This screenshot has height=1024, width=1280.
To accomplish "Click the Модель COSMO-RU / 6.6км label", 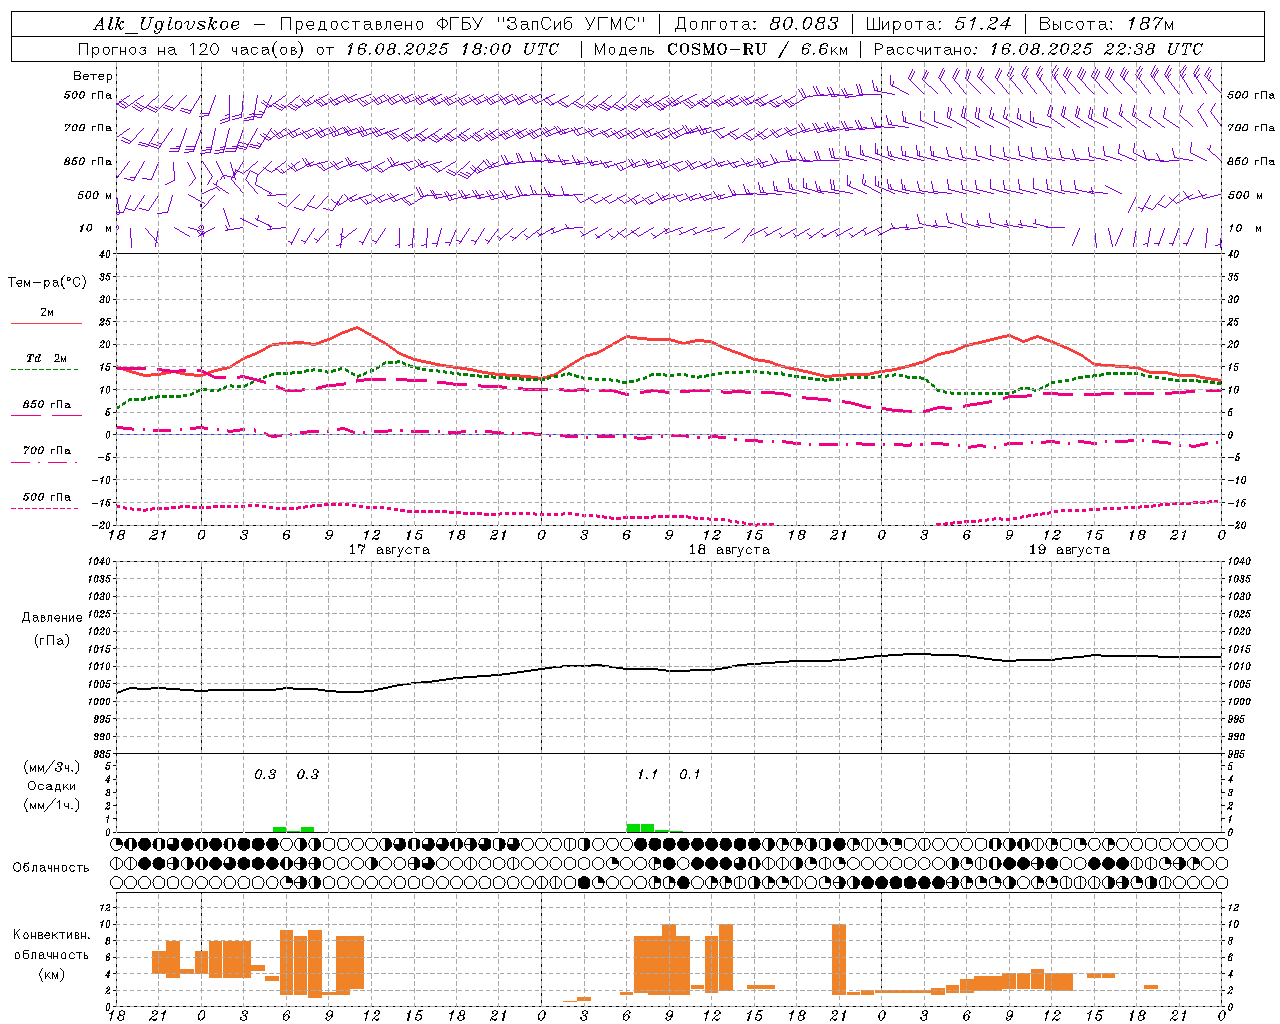I will [721, 49].
